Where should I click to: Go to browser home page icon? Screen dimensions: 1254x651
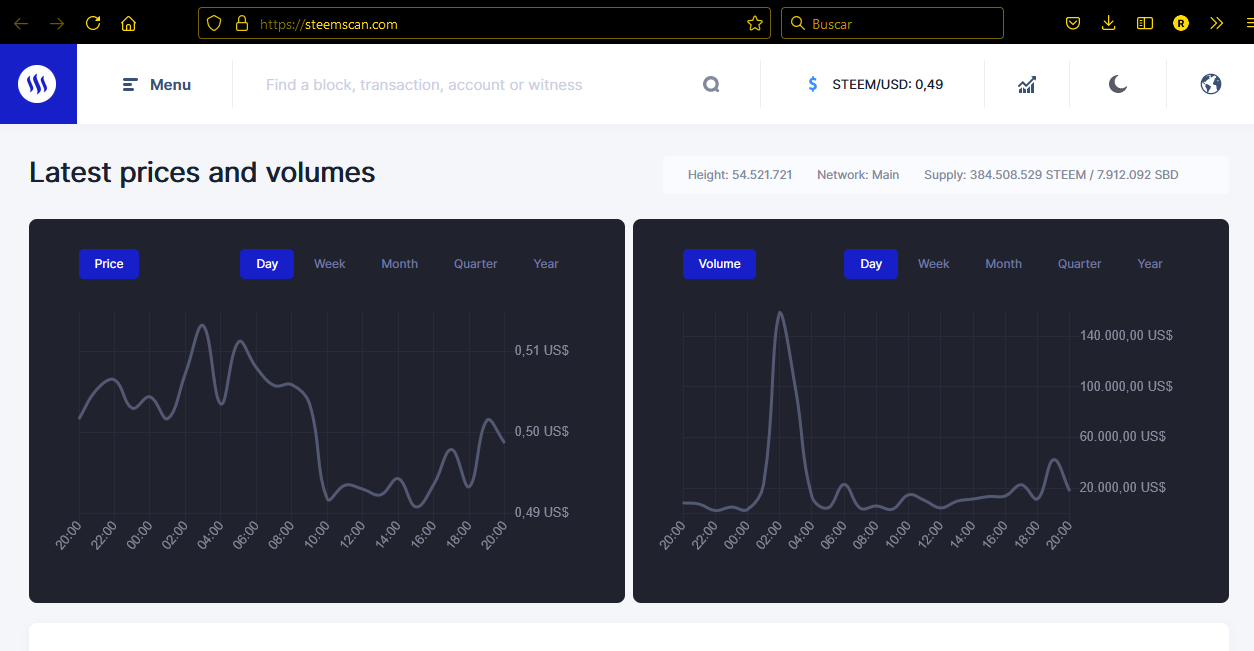[x=128, y=23]
